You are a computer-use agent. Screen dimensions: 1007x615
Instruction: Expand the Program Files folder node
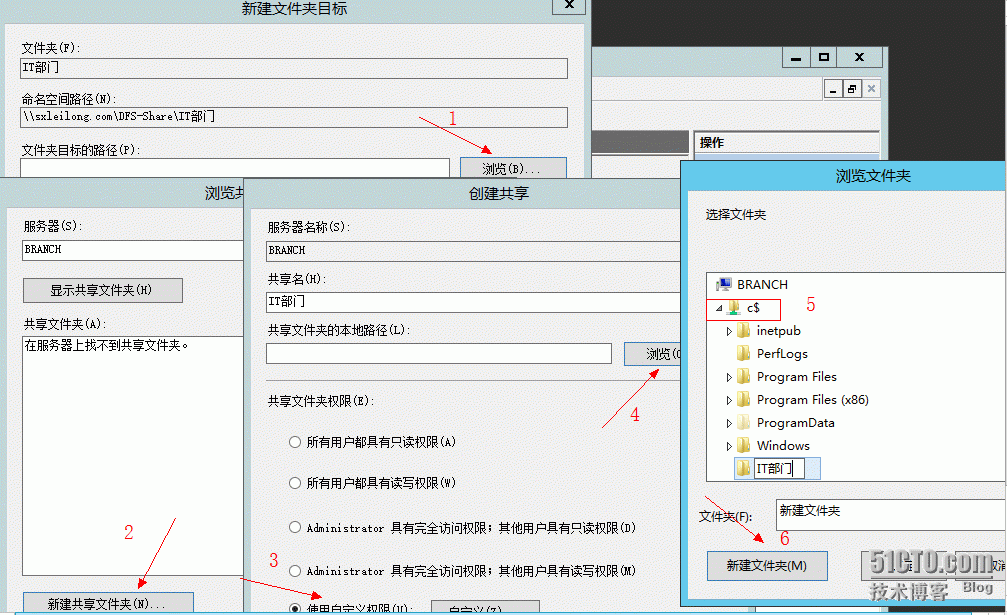[729, 377]
